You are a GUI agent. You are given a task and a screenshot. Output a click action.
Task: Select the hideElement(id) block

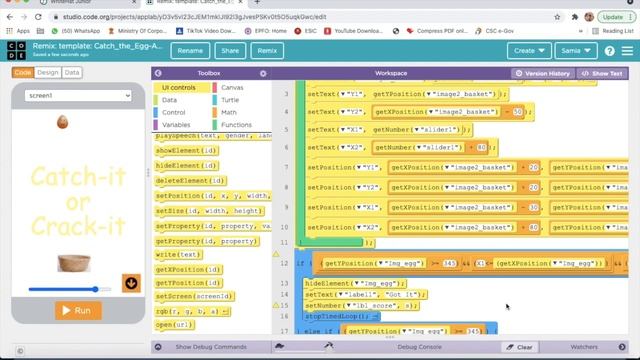pos(187,166)
